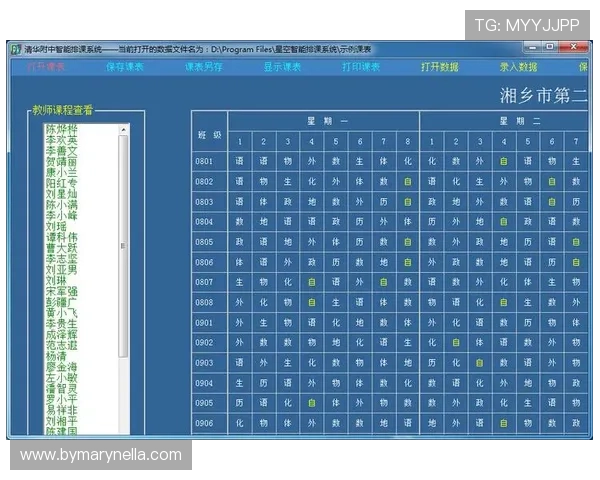The image size is (600, 480).
Task: Select teacher 康小兰 in the list
Action: pos(62,173)
